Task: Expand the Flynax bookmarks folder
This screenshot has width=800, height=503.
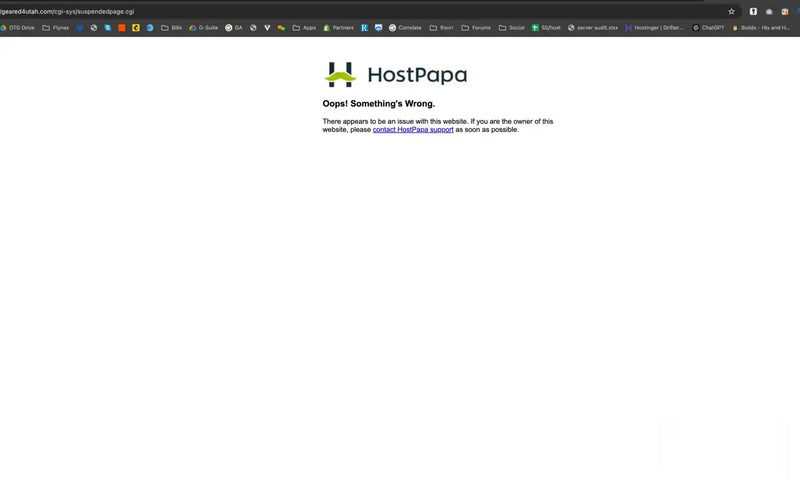Action: pyautogui.click(x=56, y=28)
